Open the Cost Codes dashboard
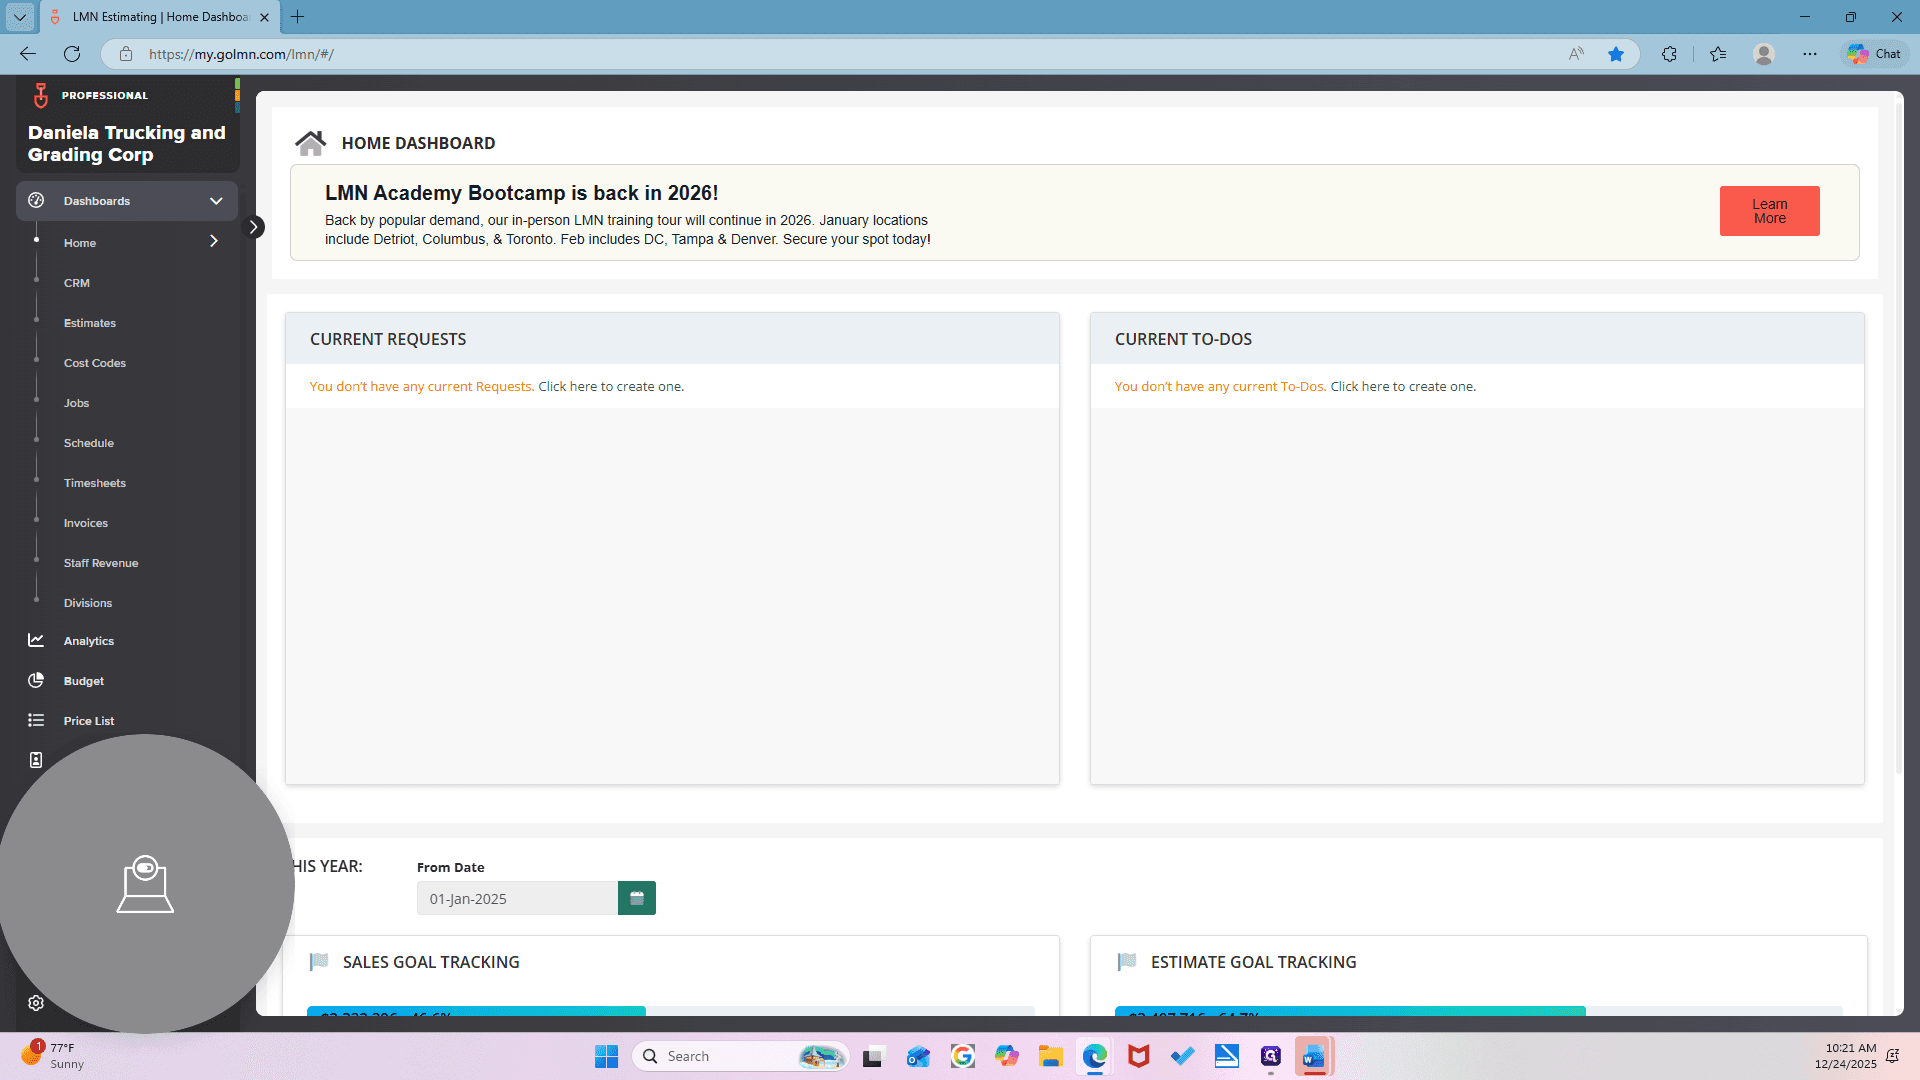 click(95, 363)
